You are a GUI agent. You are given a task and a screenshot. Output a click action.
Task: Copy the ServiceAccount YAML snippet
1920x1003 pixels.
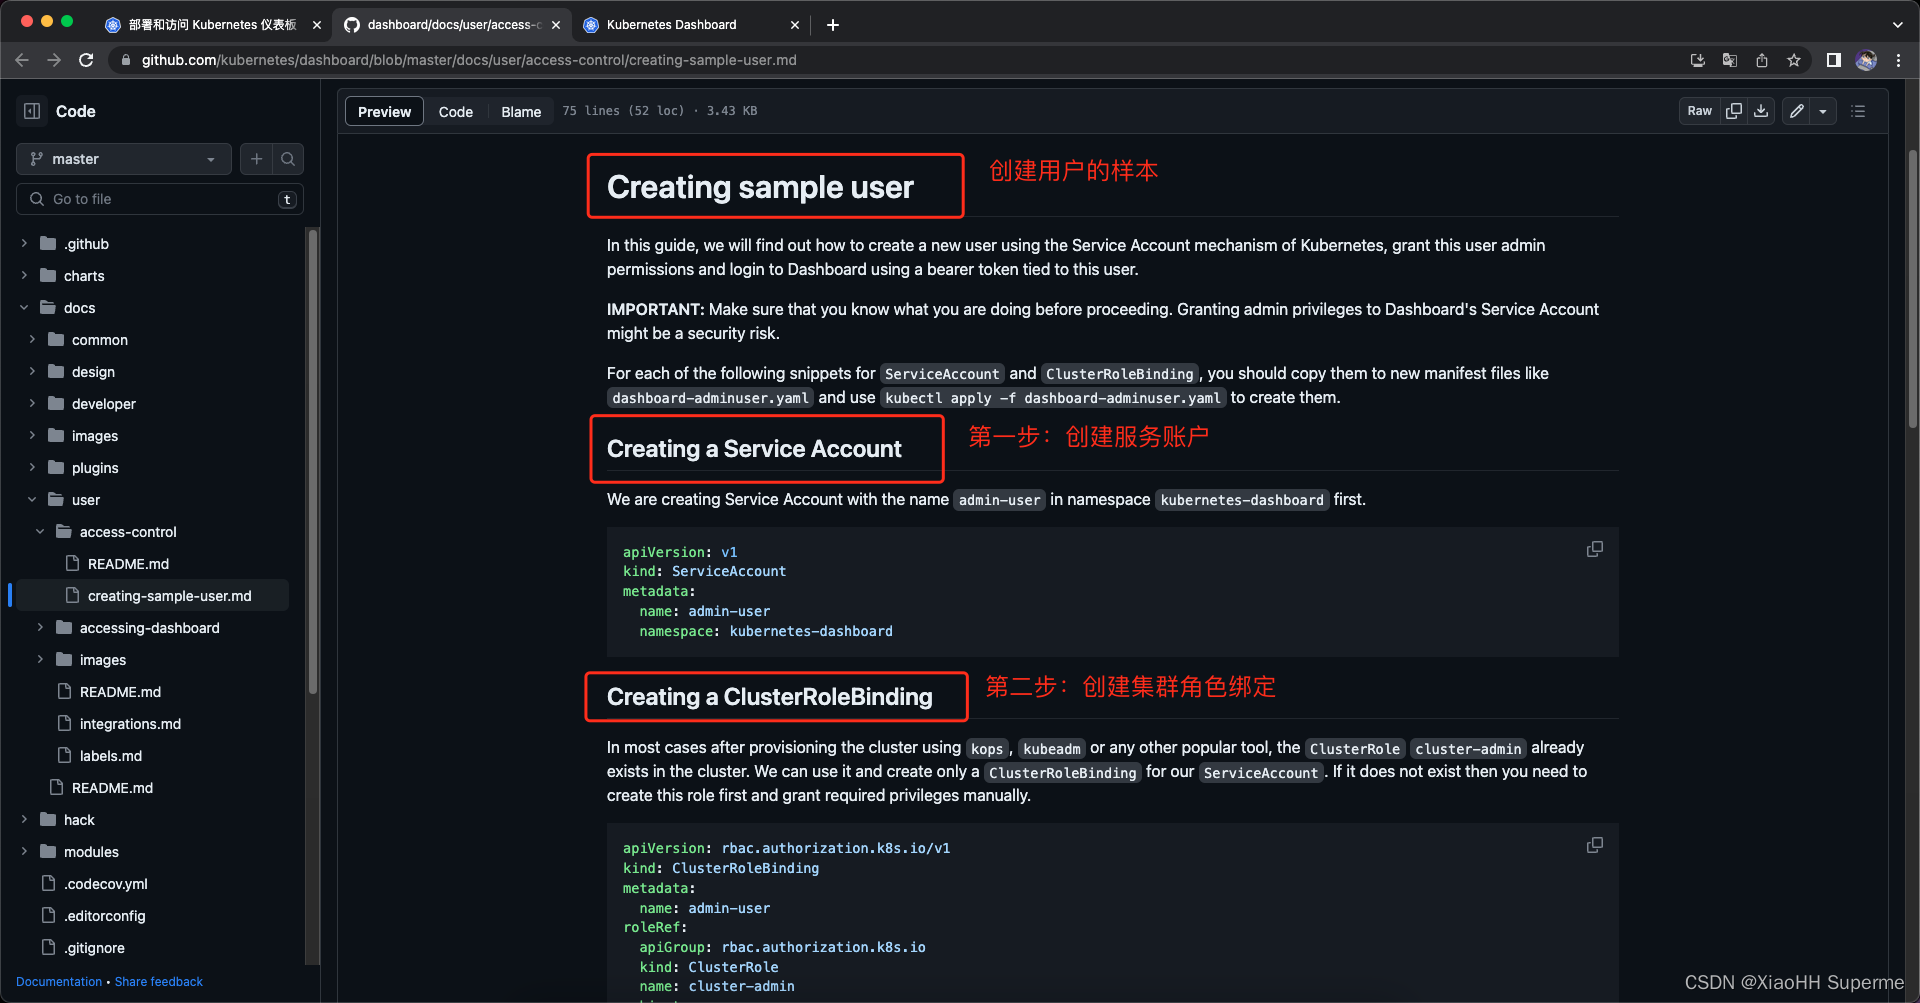click(1595, 549)
